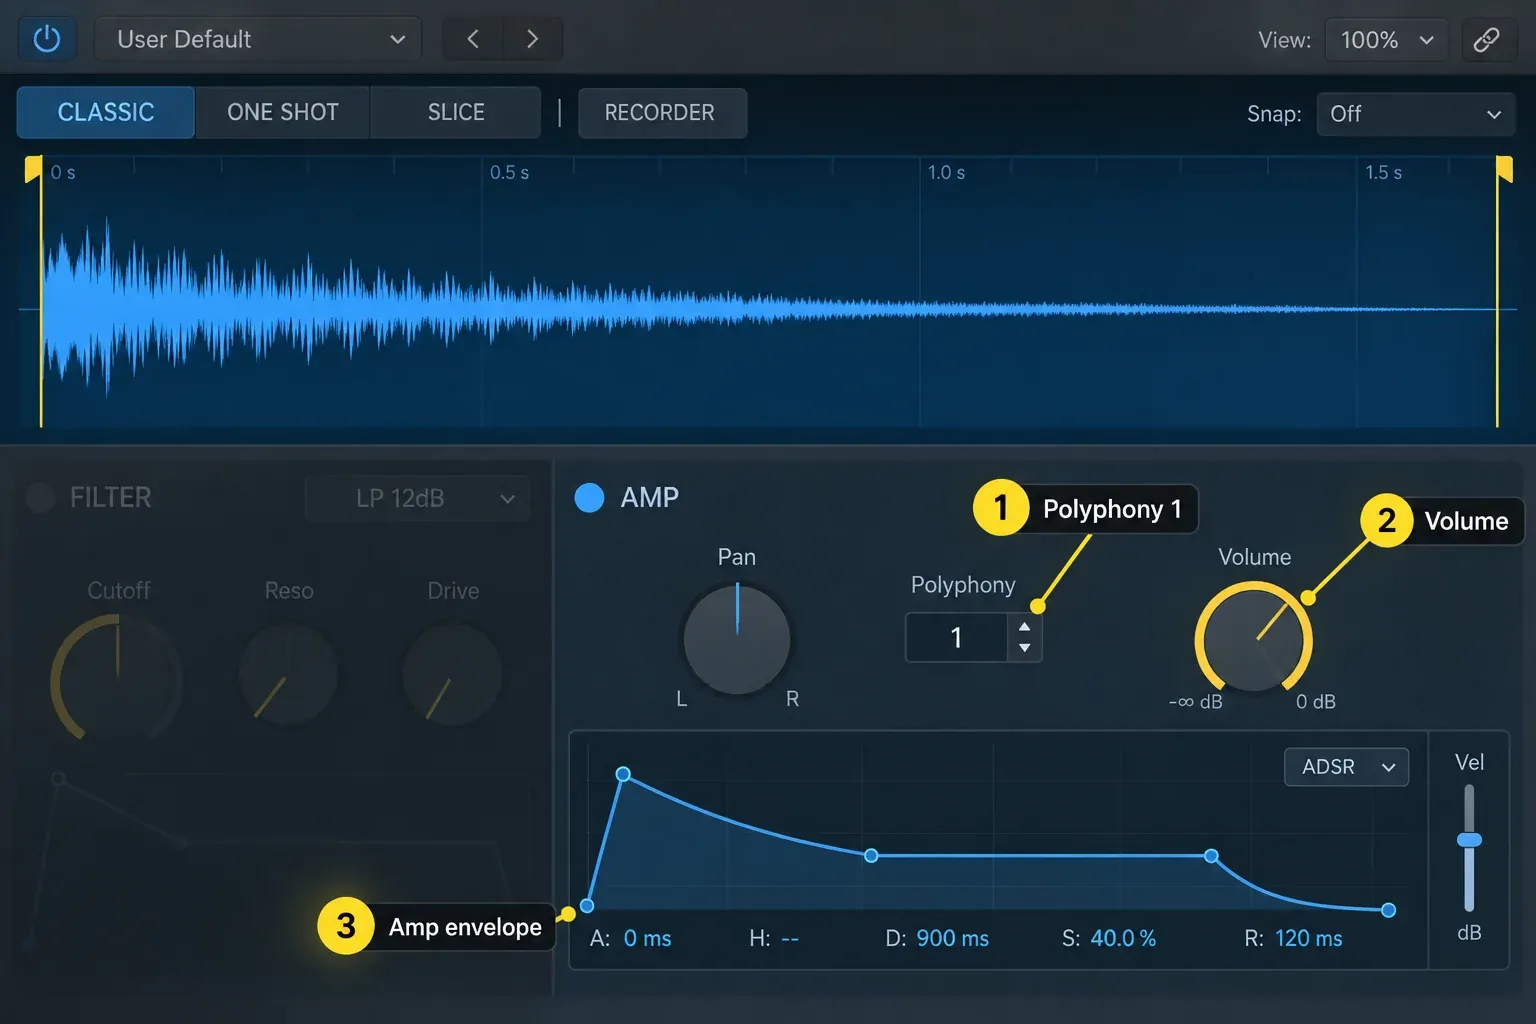This screenshot has width=1536, height=1024.
Task: Go to the next preset
Action: click(x=533, y=39)
